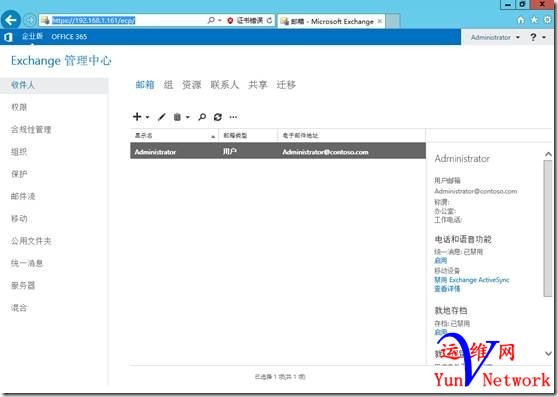558x397 pixels.
Task: Click the search magnifier in toolbar
Action: click(x=202, y=117)
